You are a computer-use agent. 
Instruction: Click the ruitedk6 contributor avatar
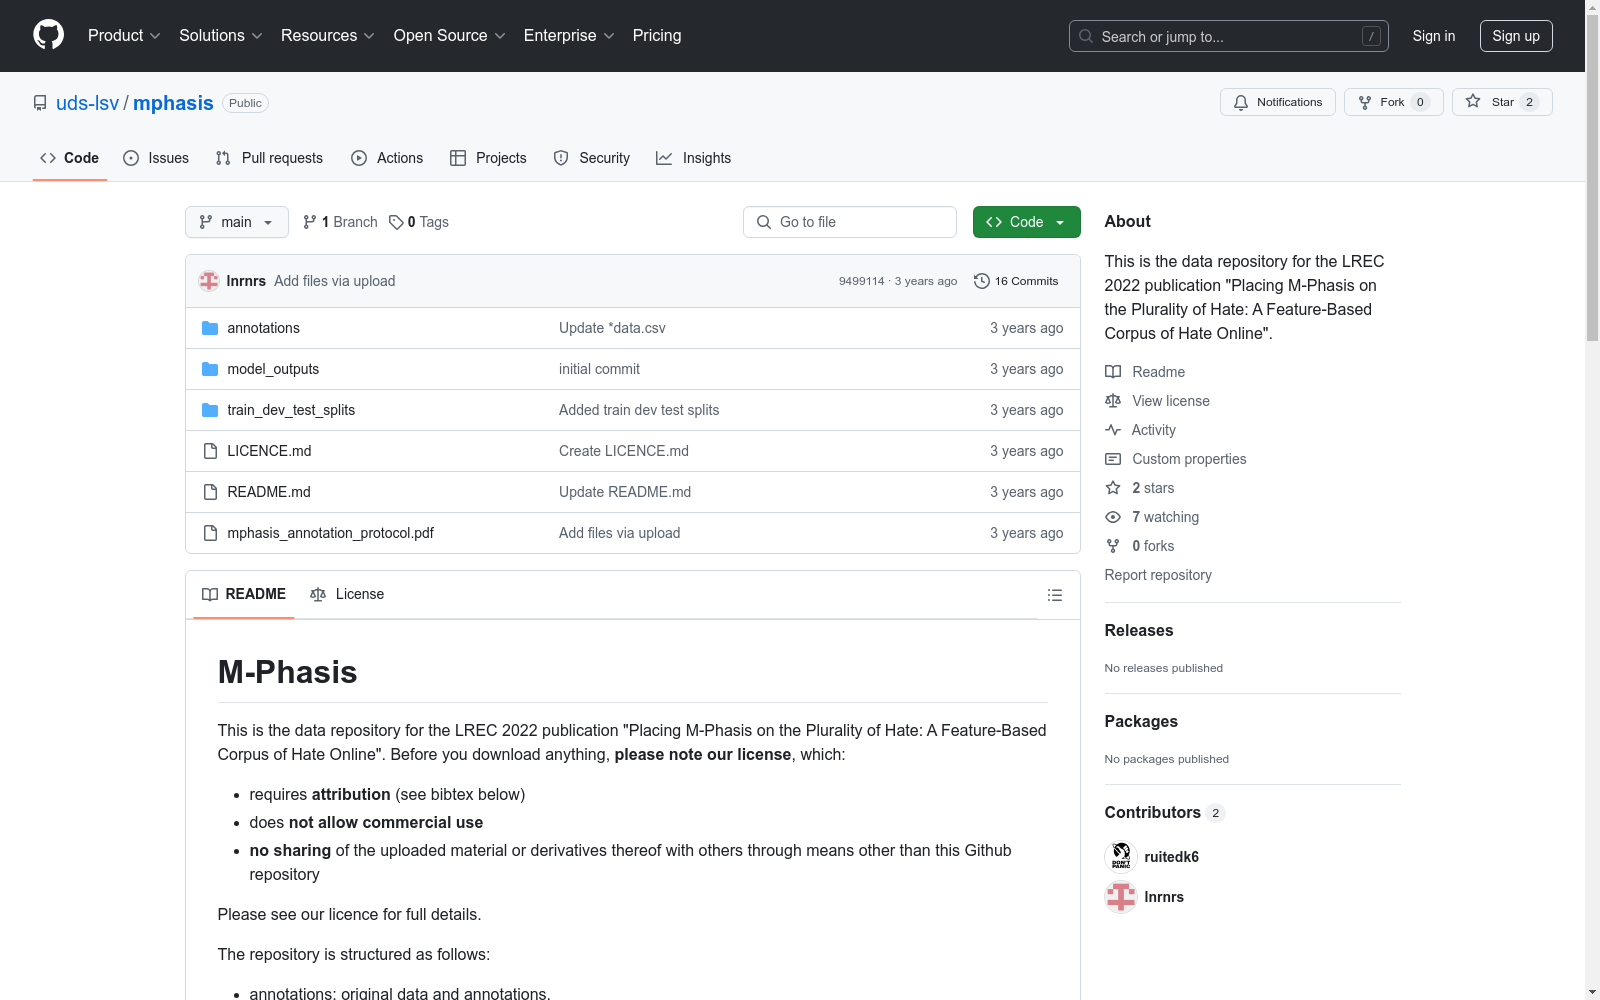[1121, 857]
